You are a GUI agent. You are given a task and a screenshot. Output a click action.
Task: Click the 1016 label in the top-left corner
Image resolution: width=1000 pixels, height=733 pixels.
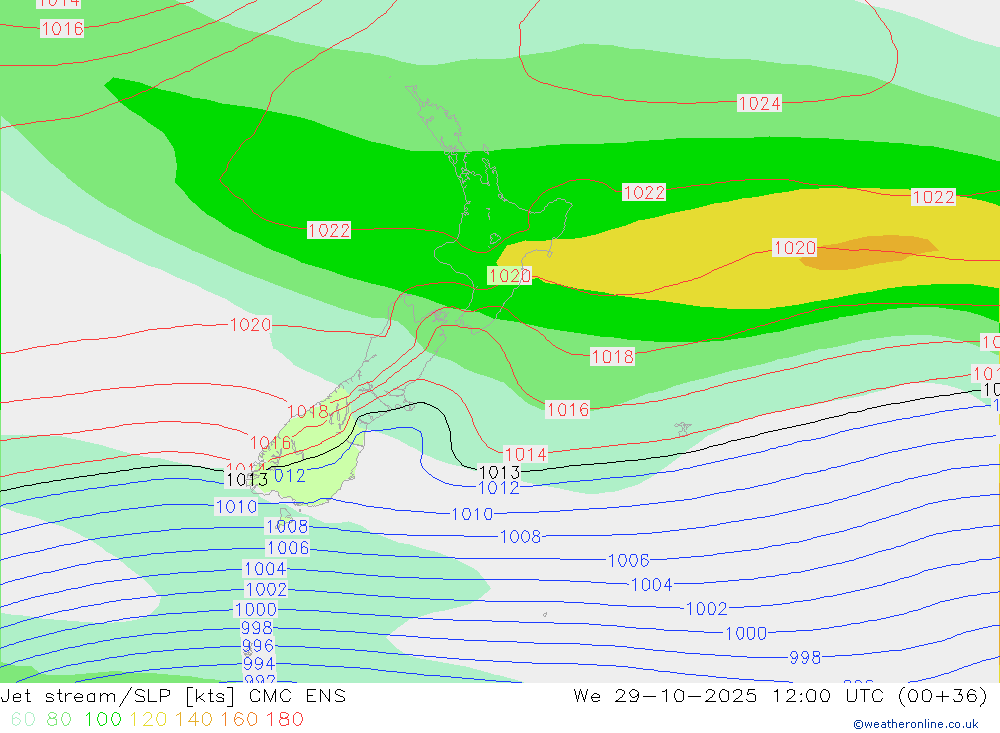pos(62,28)
